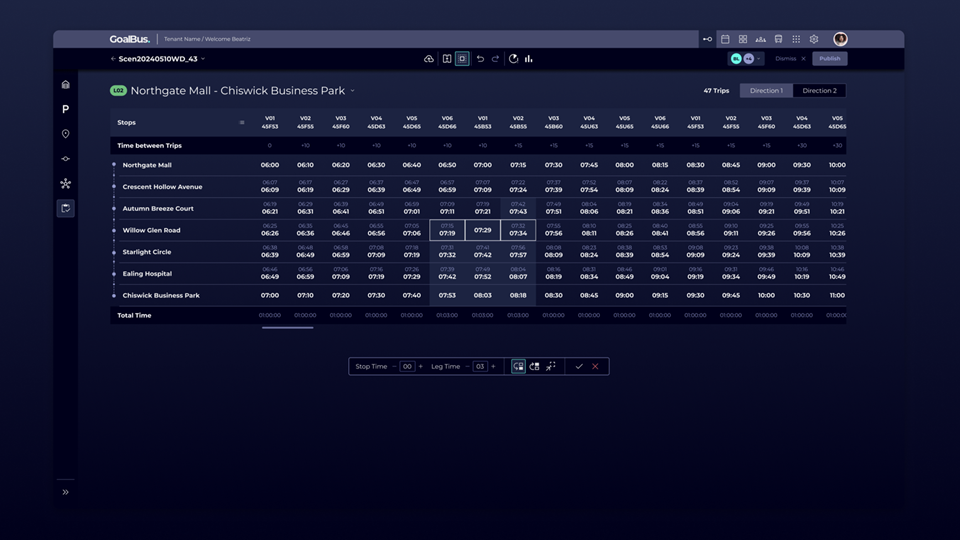Click the Time between Trips row label
The width and height of the screenshot is (960, 540).
click(x=149, y=146)
